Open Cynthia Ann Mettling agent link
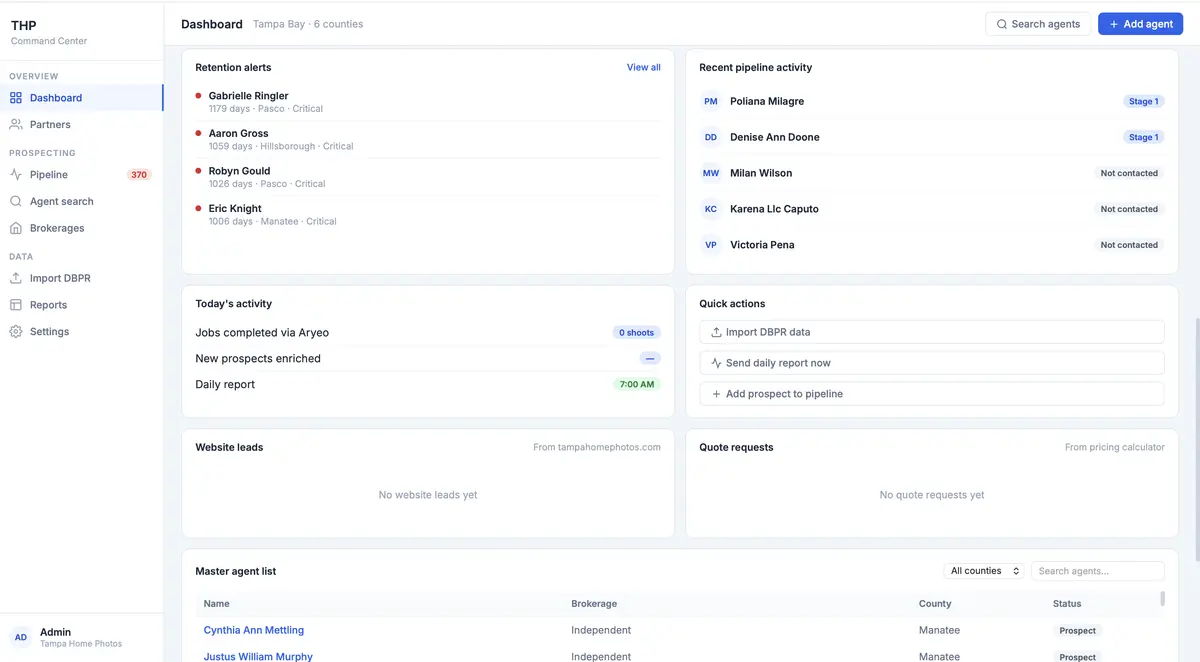This screenshot has width=1200, height=662. pyautogui.click(x=254, y=630)
